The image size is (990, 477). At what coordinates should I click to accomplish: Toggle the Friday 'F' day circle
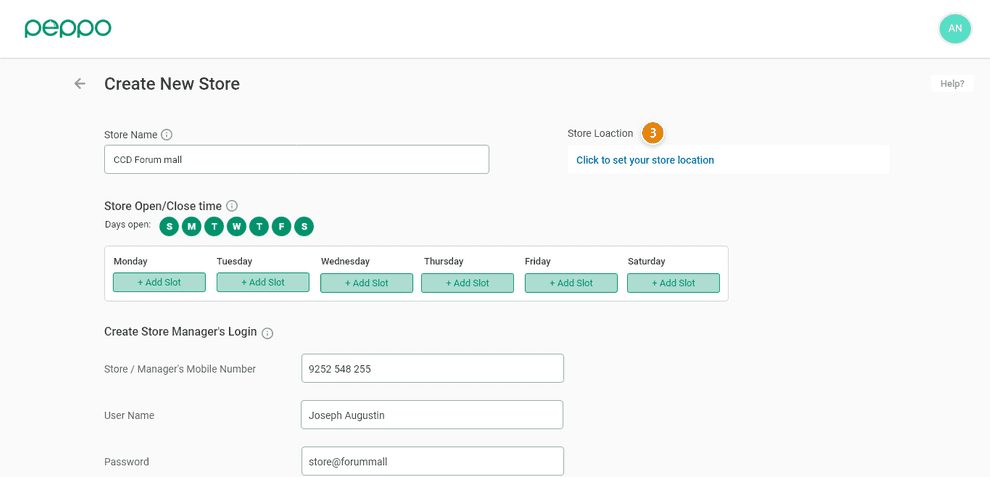click(x=282, y=226)
